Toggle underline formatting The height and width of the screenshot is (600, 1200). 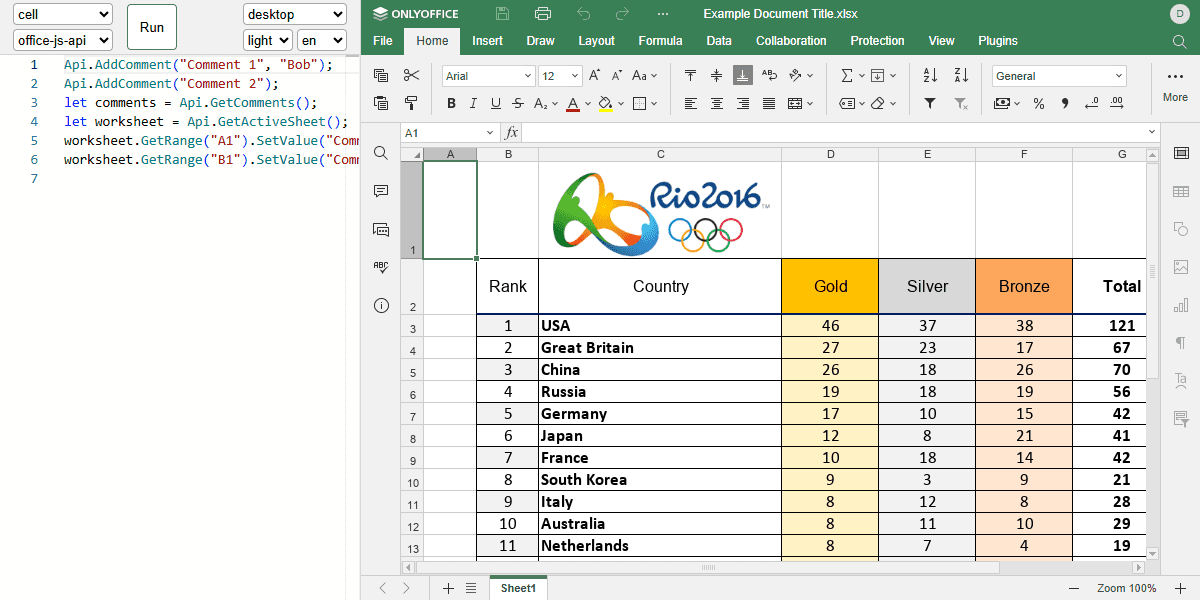click(495, 103)
